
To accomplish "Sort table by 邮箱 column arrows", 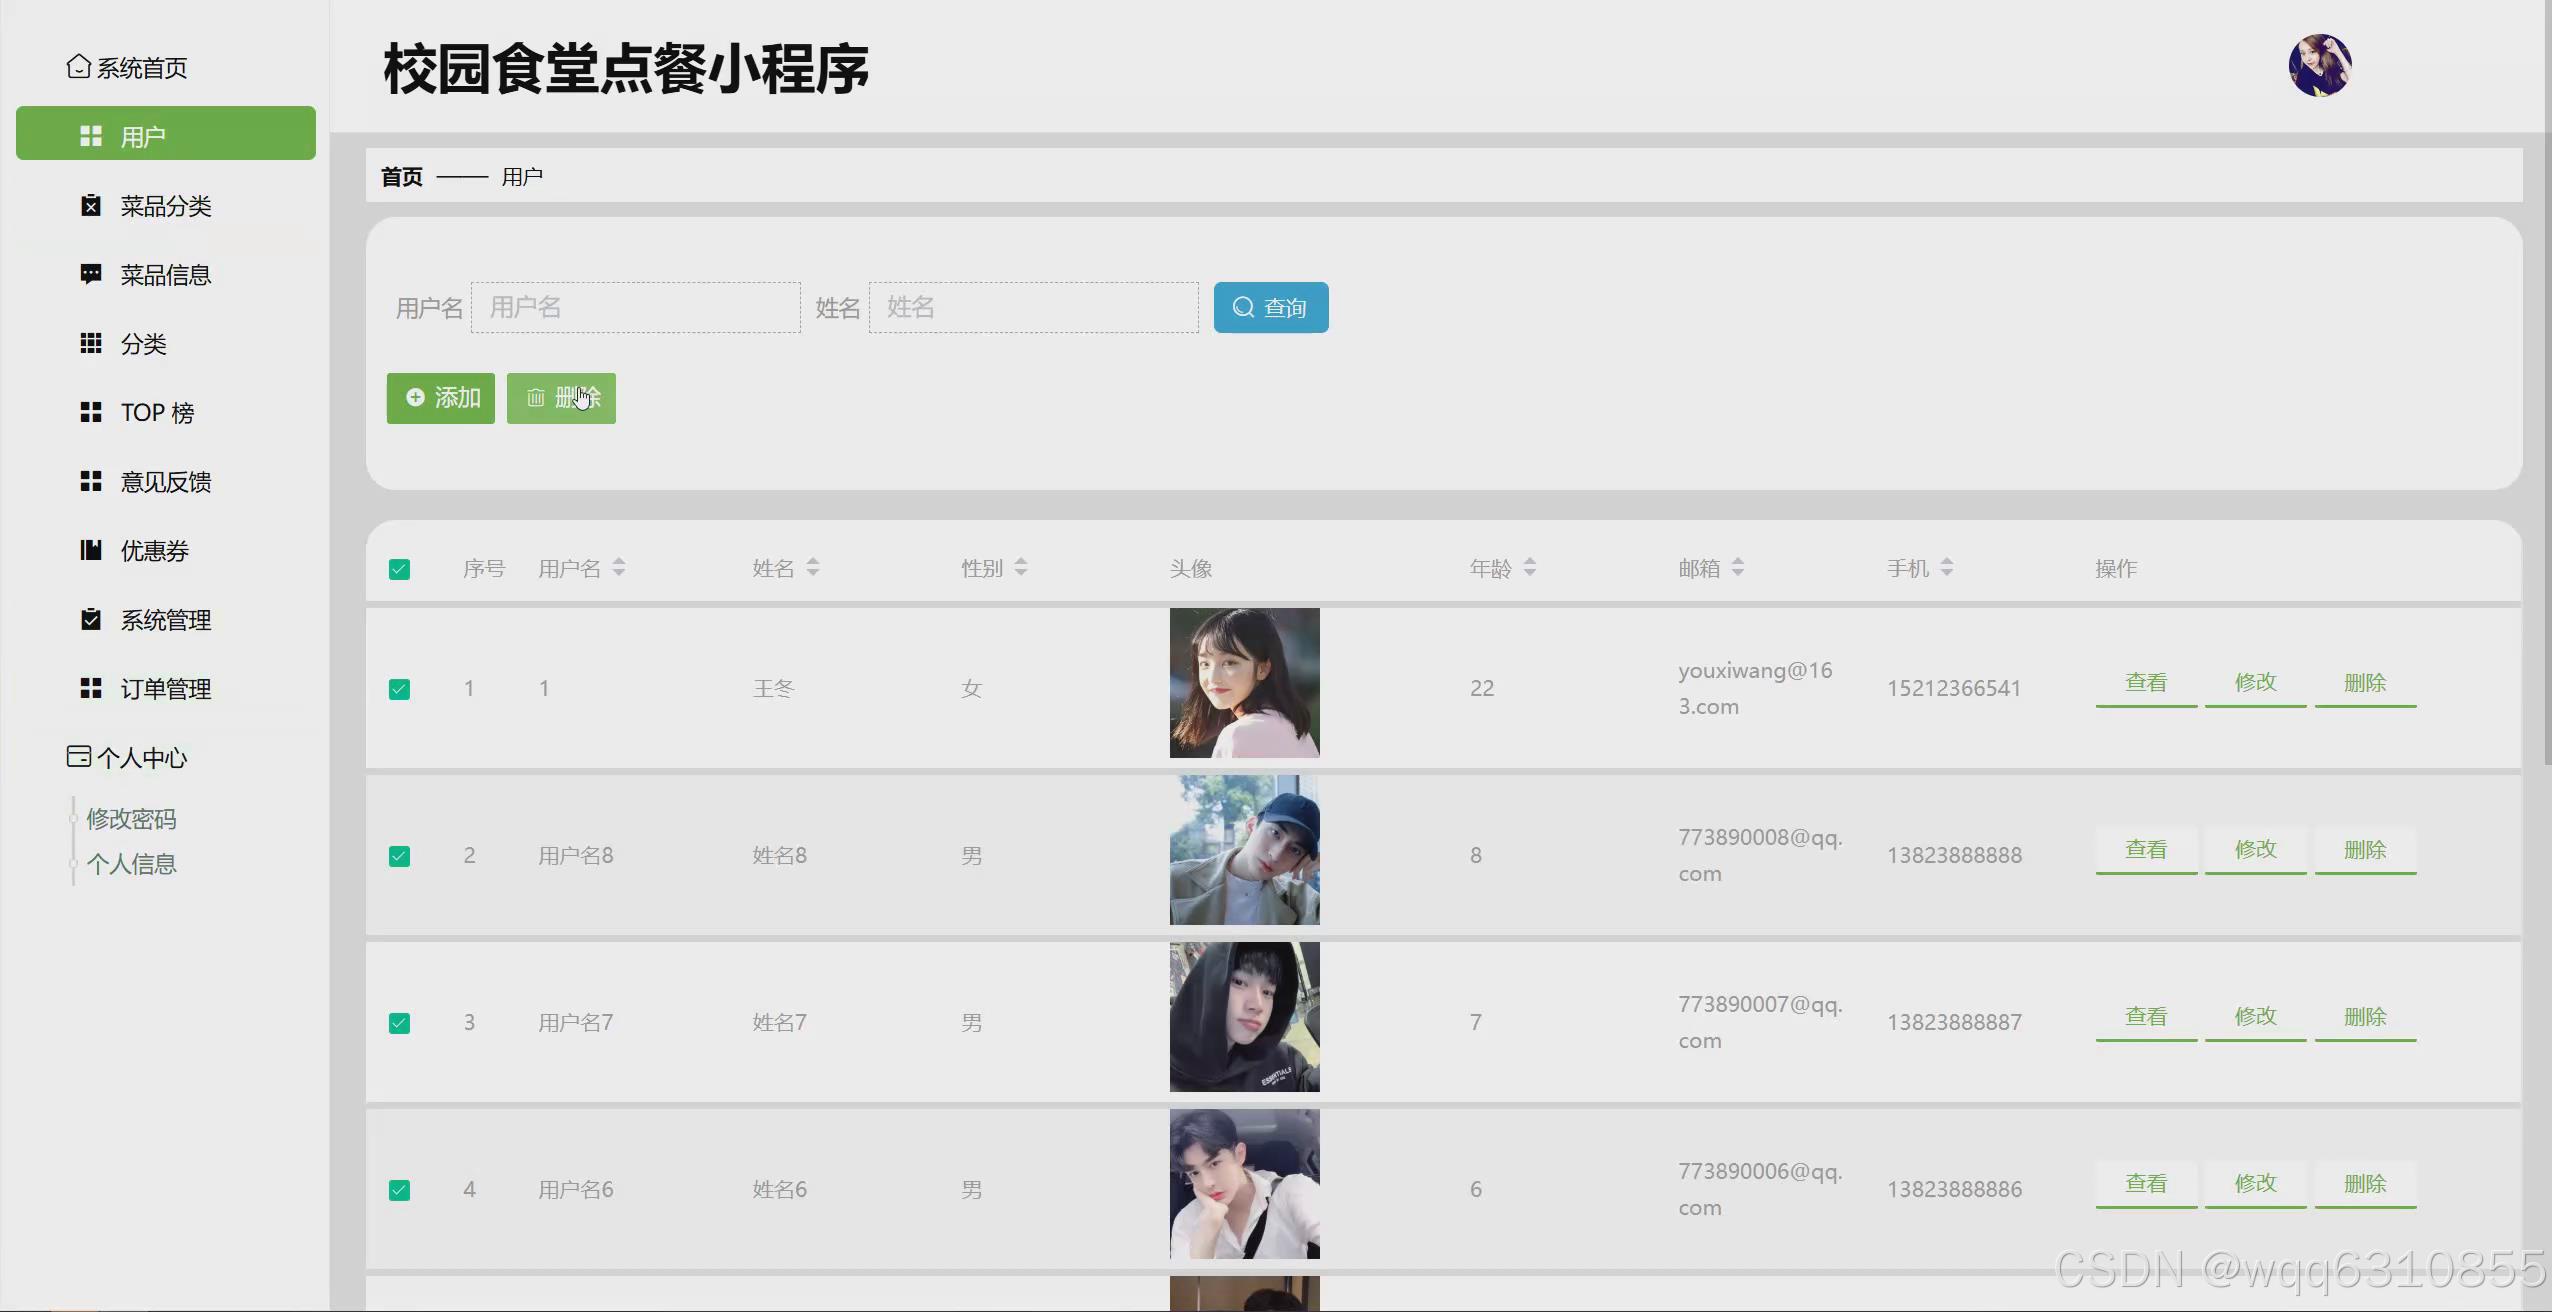I will click(x=1738, y=567).
